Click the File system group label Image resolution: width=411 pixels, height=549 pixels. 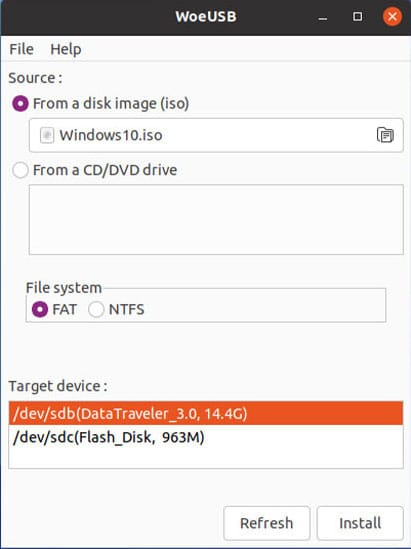[64, 288]
